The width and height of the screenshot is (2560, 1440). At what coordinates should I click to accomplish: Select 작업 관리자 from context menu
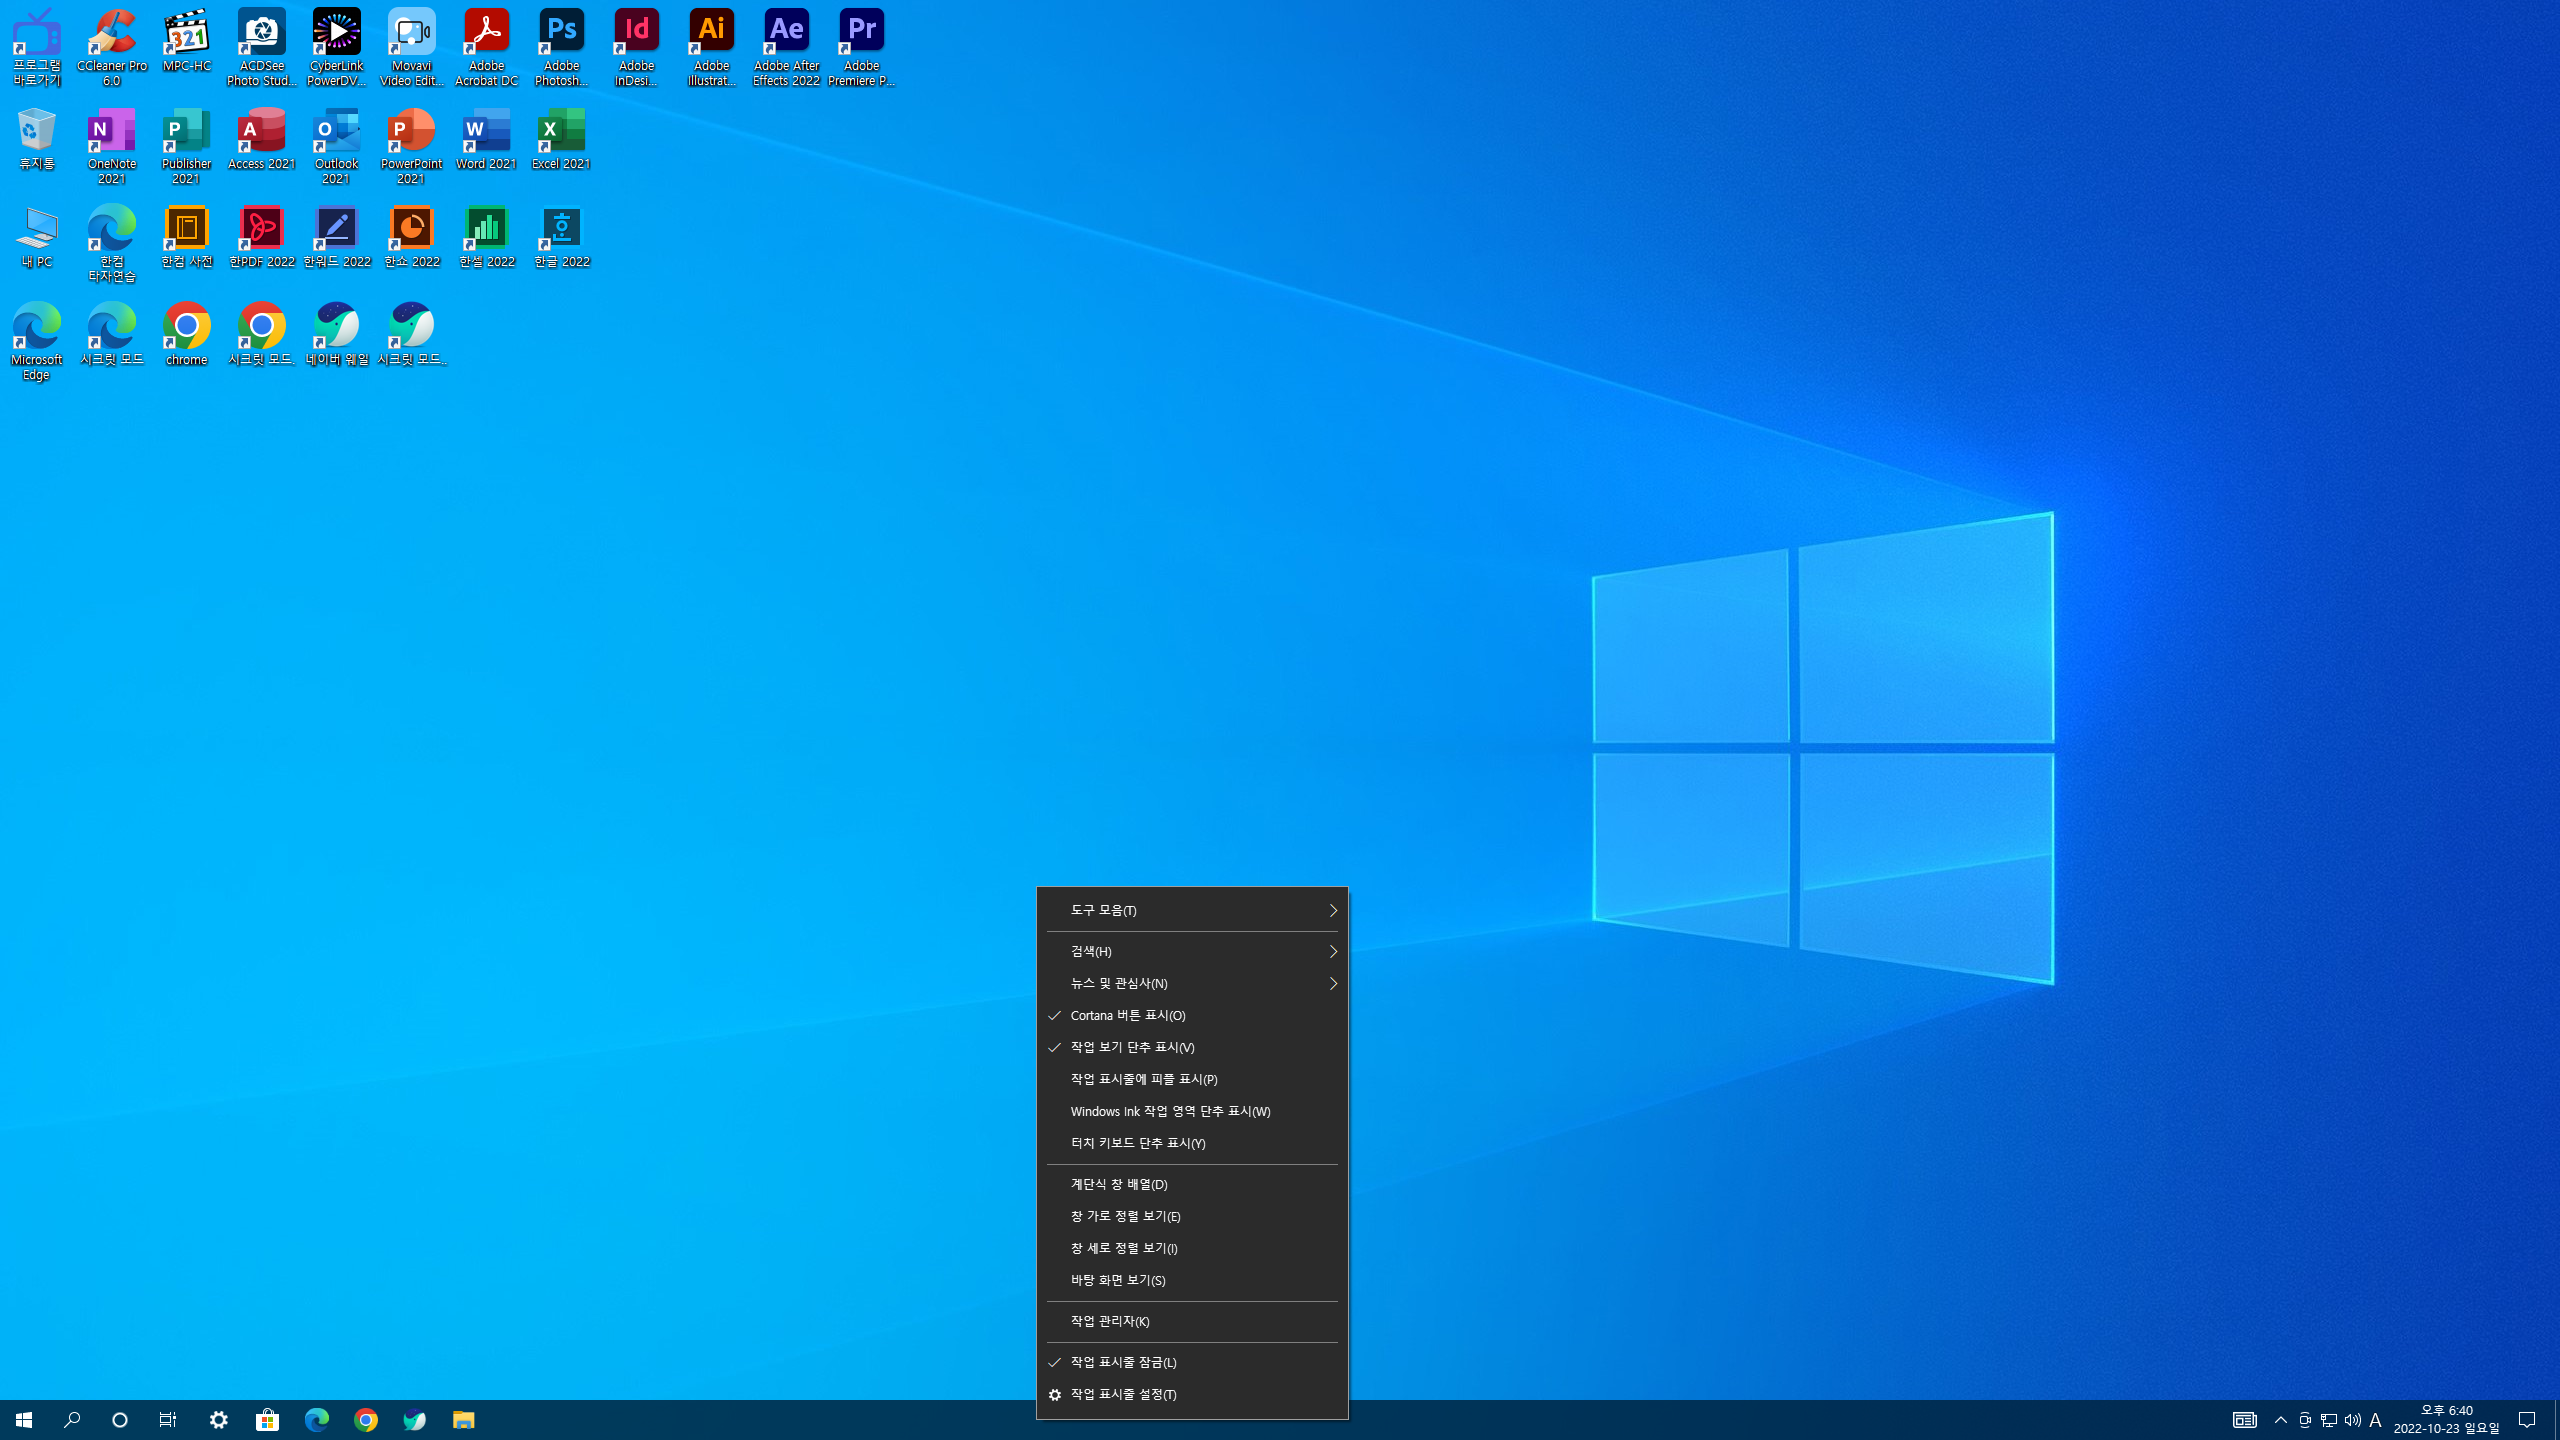[x=1109, y=1321]
